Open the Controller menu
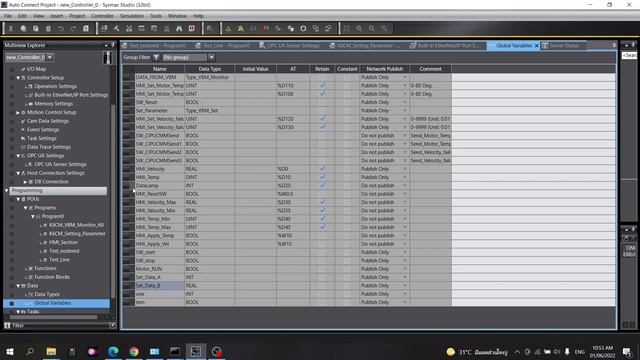This screenshot has width=640, height=360. (x=102, y=16)
